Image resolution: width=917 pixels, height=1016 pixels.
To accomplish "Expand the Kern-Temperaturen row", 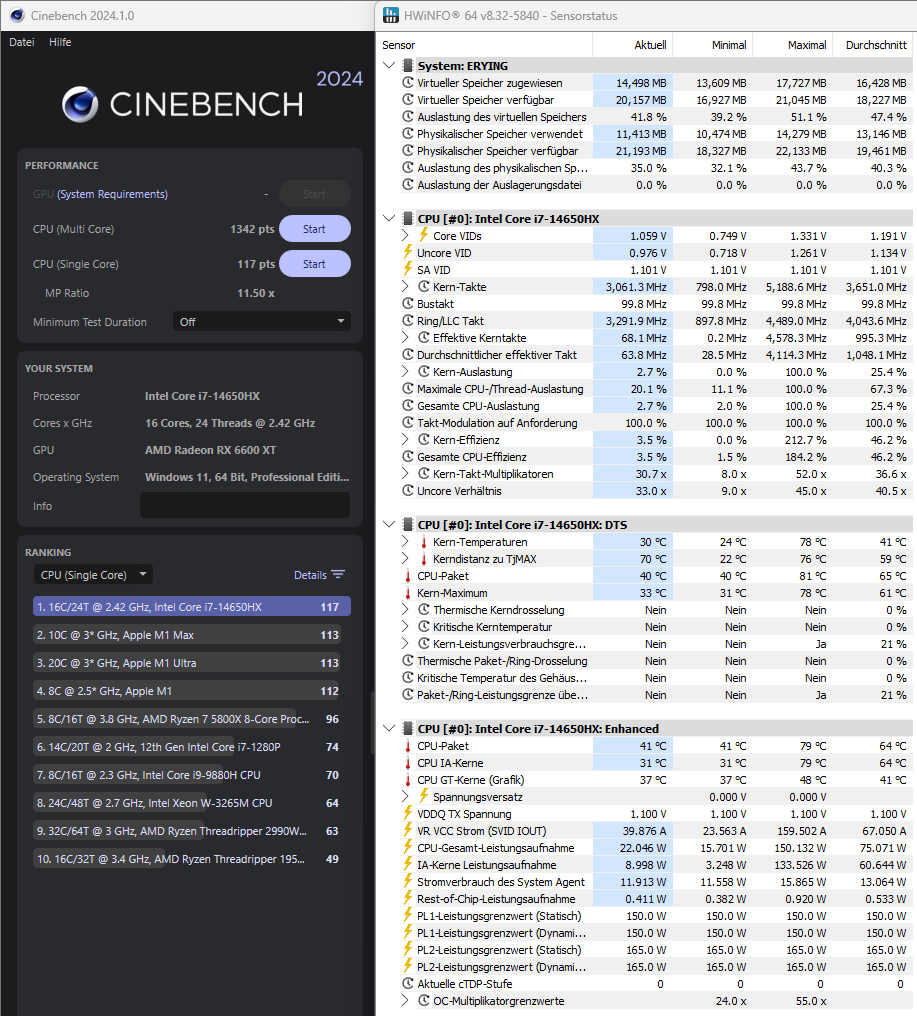I will (x=405, y=541).
